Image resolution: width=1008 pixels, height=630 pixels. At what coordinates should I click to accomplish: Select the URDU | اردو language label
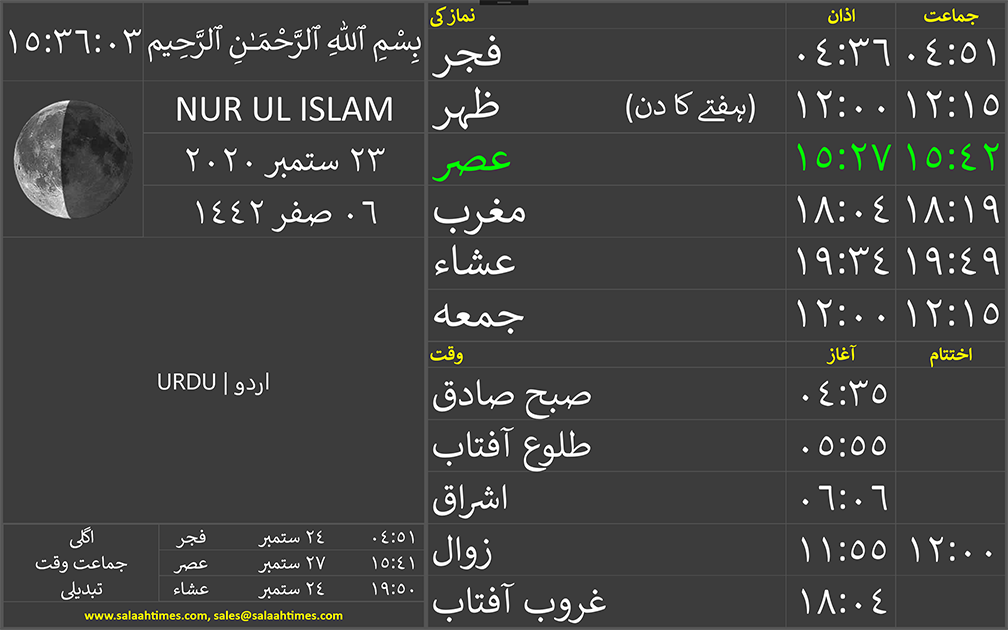213,383
